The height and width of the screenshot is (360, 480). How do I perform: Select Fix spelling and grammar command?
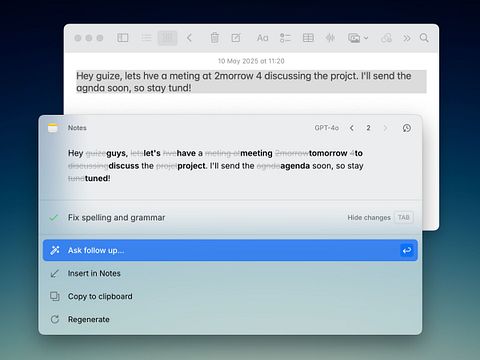[116, 218]
